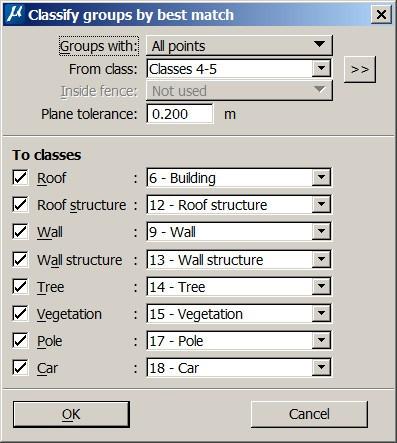
Task: Click the Cancel button
Action: (x=309, y=414)
